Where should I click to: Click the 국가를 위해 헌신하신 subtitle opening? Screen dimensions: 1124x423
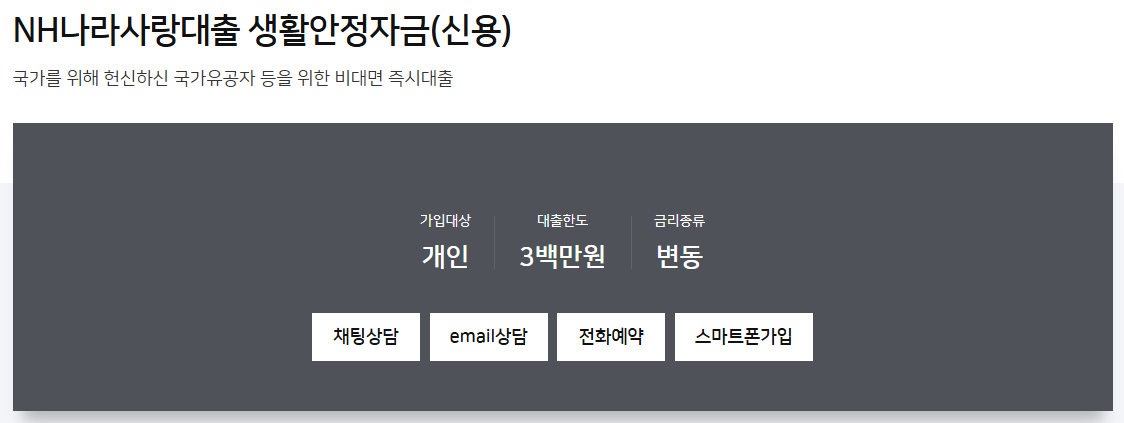[x=90, y=79]
